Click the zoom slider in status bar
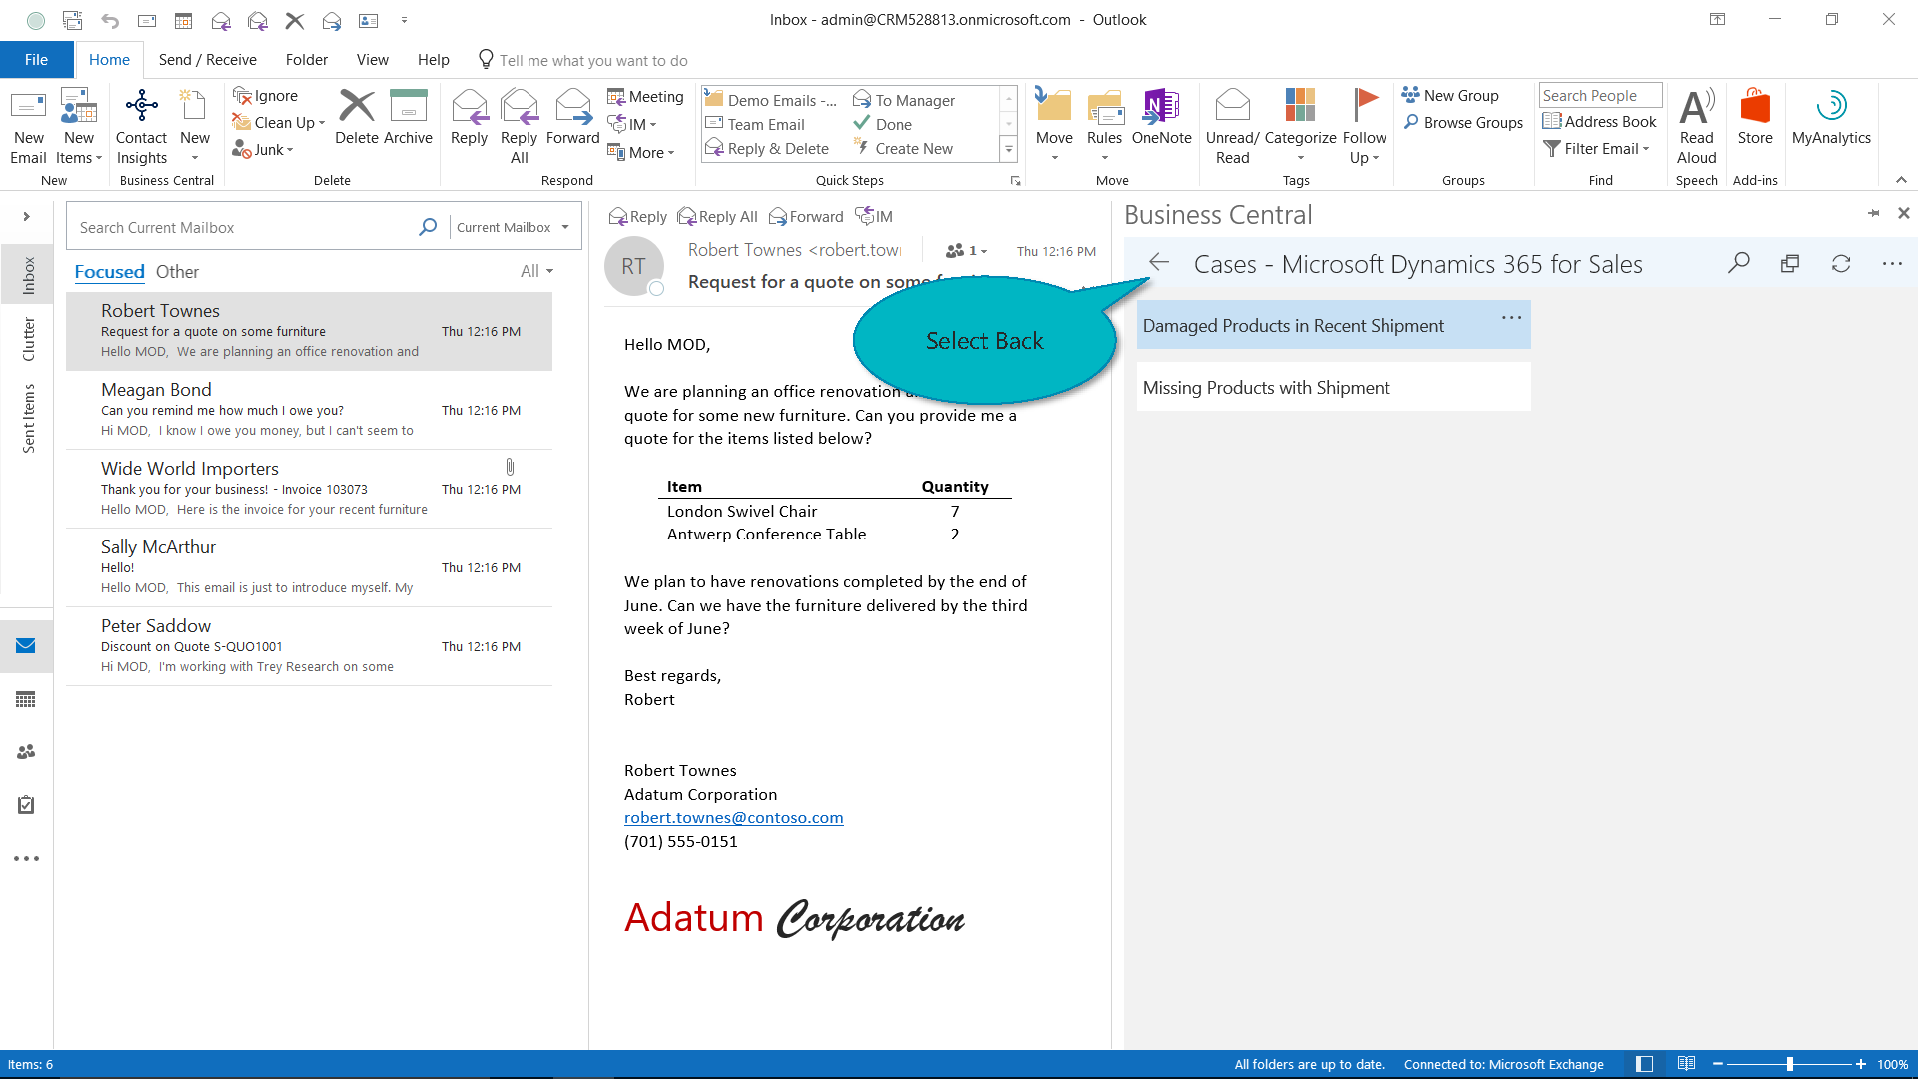The height and width of the screenshot is (1079, 1918). [x=1789, y=1064]
